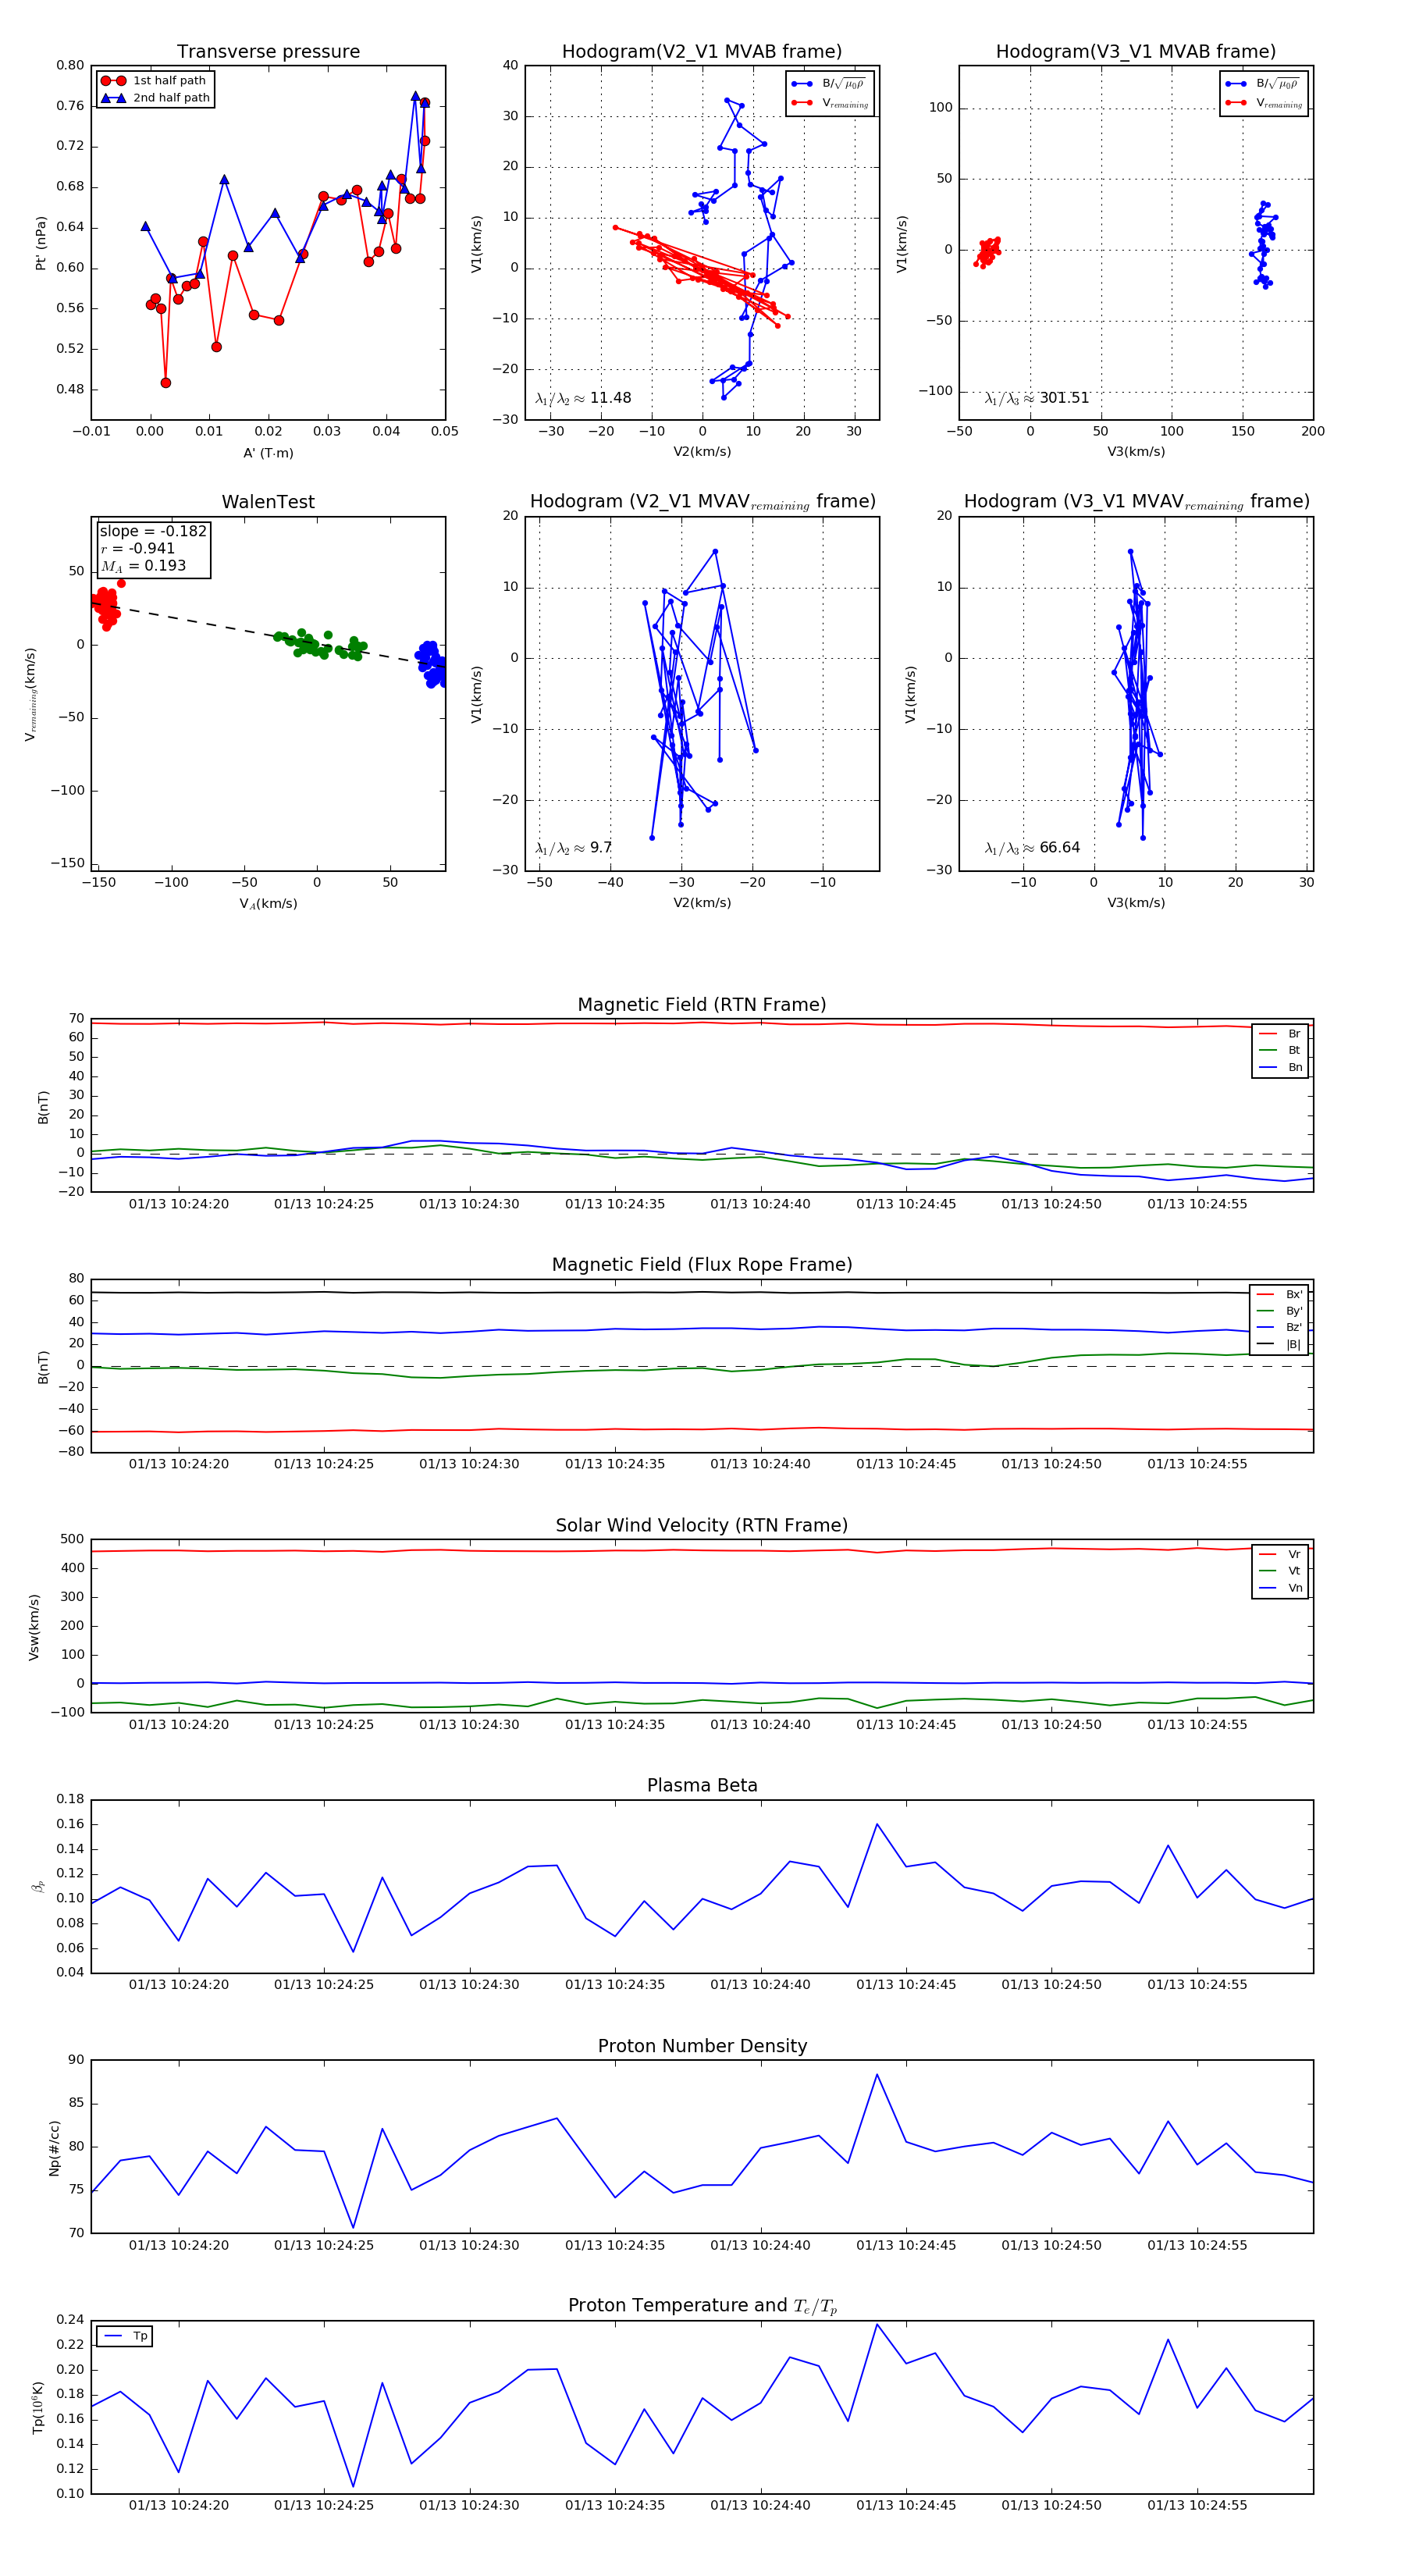Click the V_remaining legend entry in V2_V1 MVAB hodogram
Image resolution: width=1405 pixels, height=2576 pixels.
[830, 103]
